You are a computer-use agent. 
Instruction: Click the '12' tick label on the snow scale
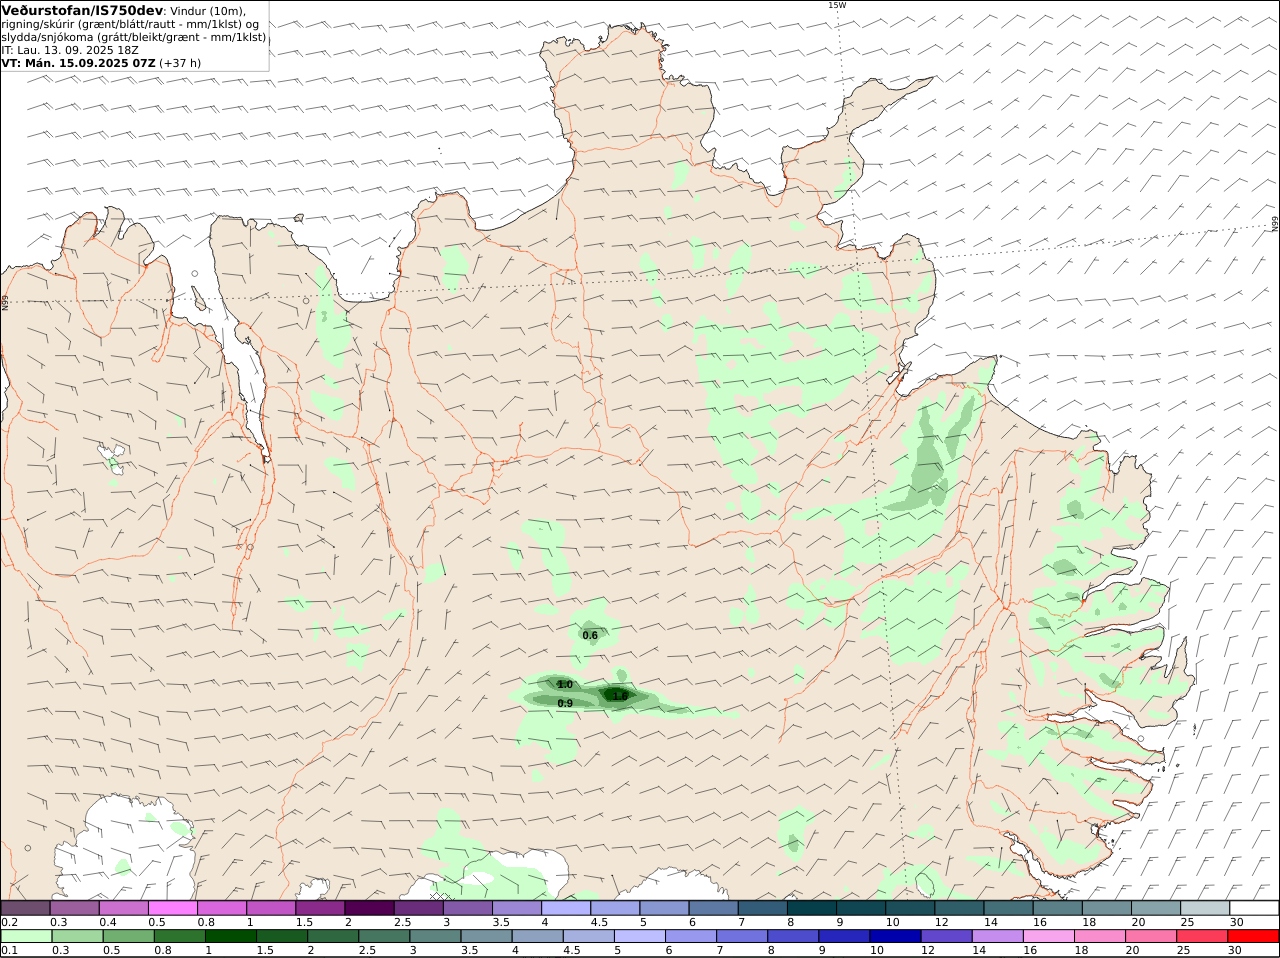click(942, 922)
